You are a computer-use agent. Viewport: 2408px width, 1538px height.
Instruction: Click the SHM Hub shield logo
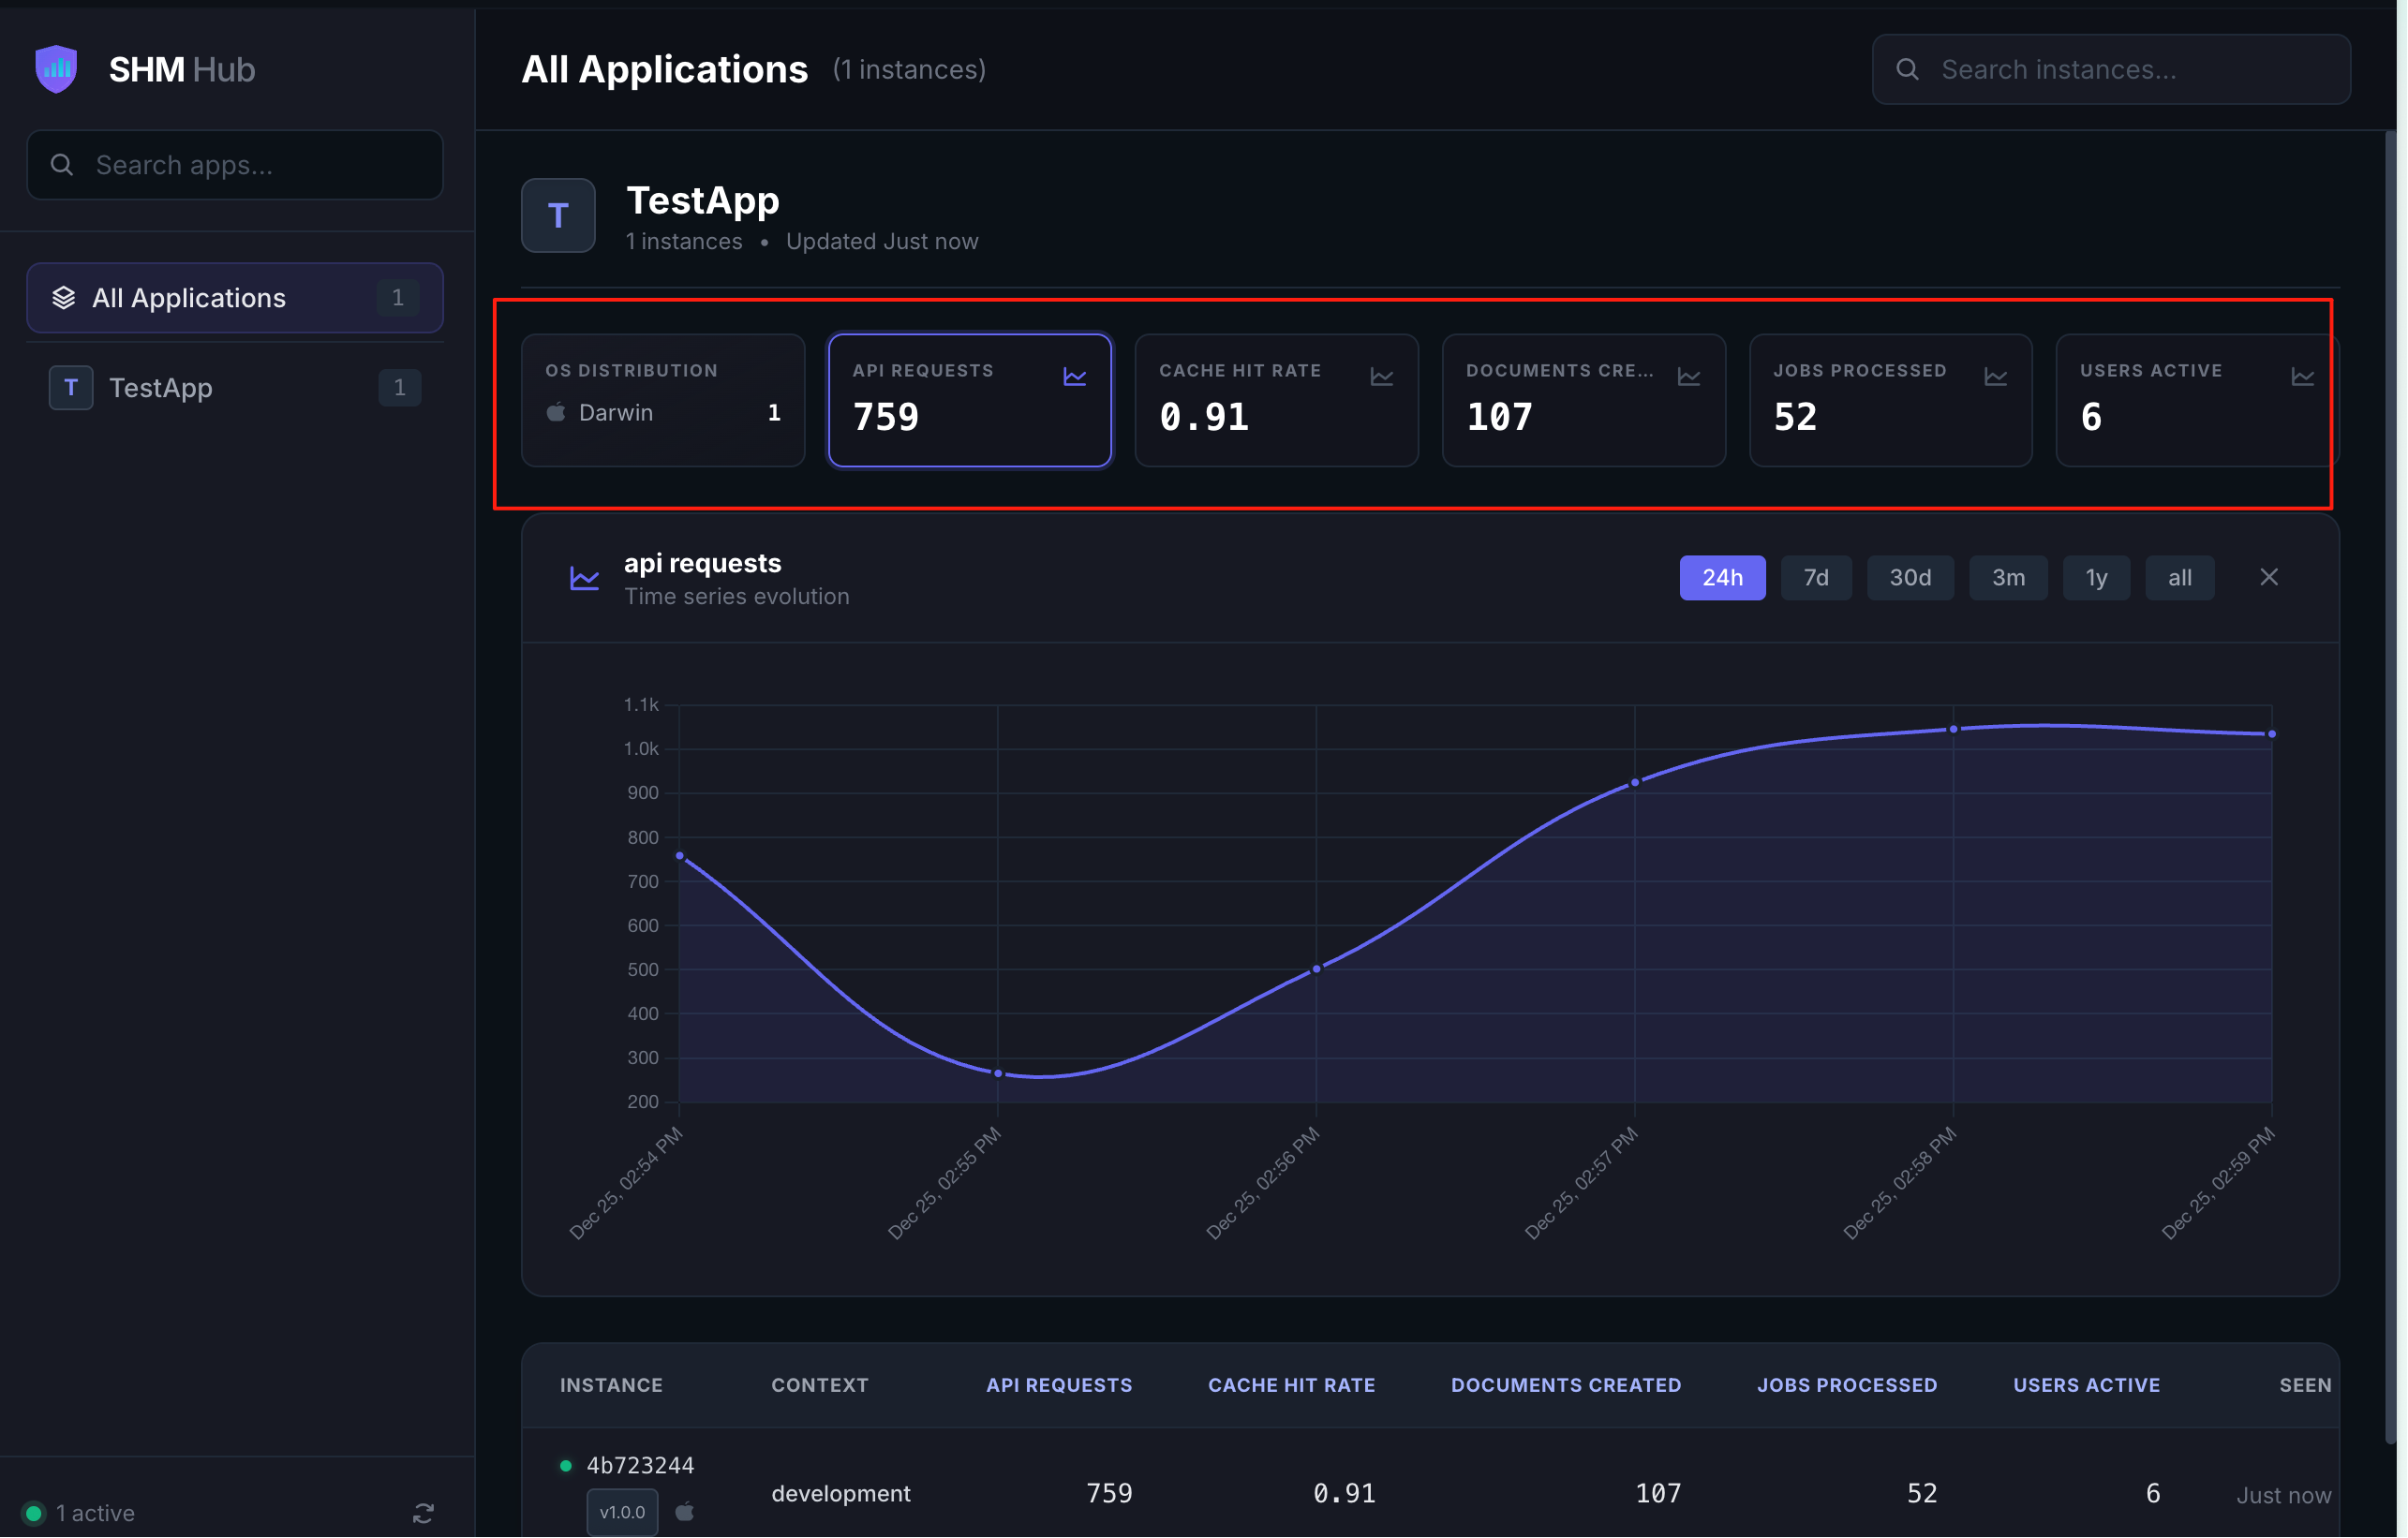click(56, 69)
